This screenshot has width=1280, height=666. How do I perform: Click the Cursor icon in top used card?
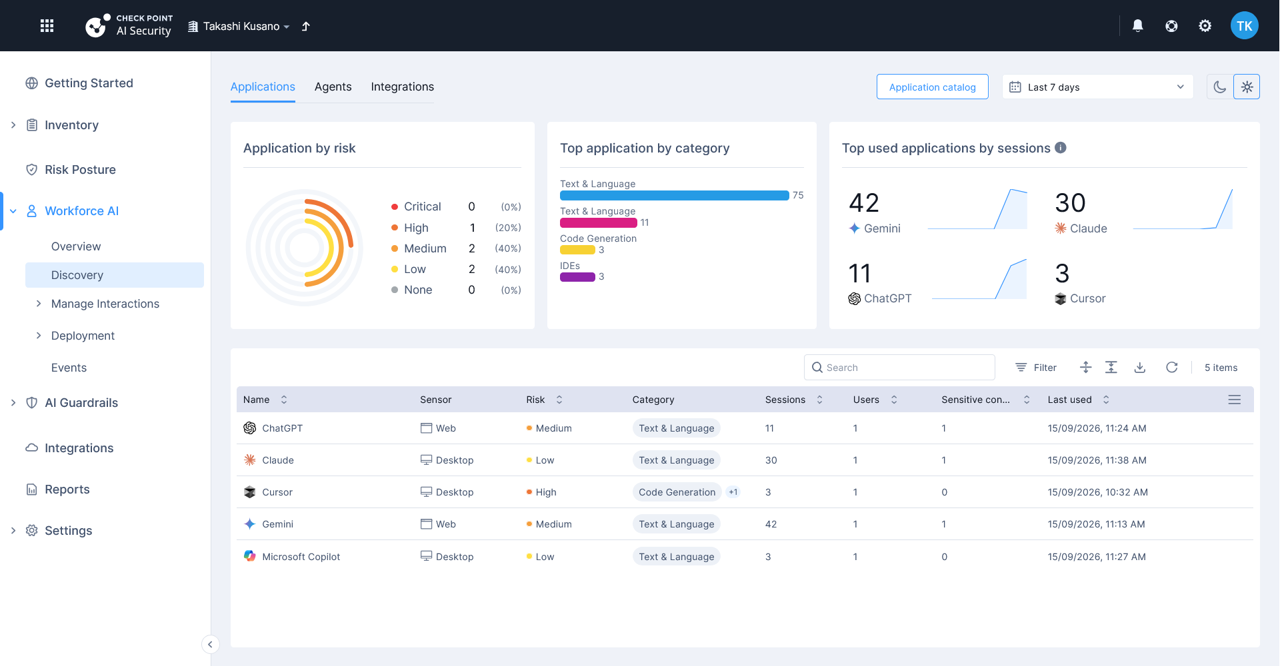click(x=1061, y=299)
